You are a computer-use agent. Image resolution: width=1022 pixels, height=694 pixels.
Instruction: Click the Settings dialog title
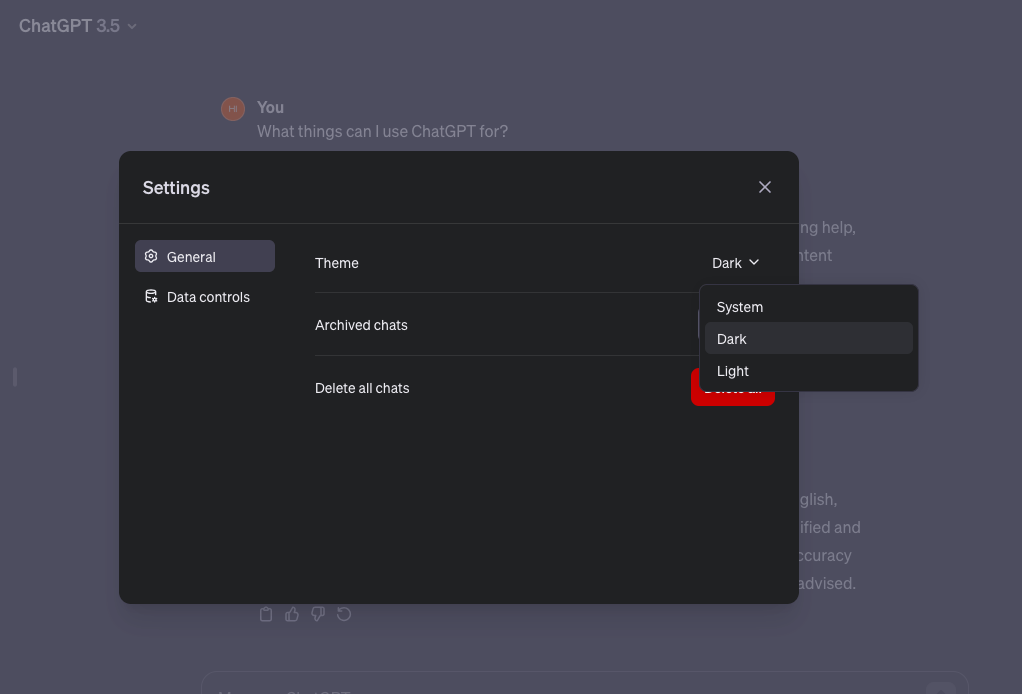(176, 188)
